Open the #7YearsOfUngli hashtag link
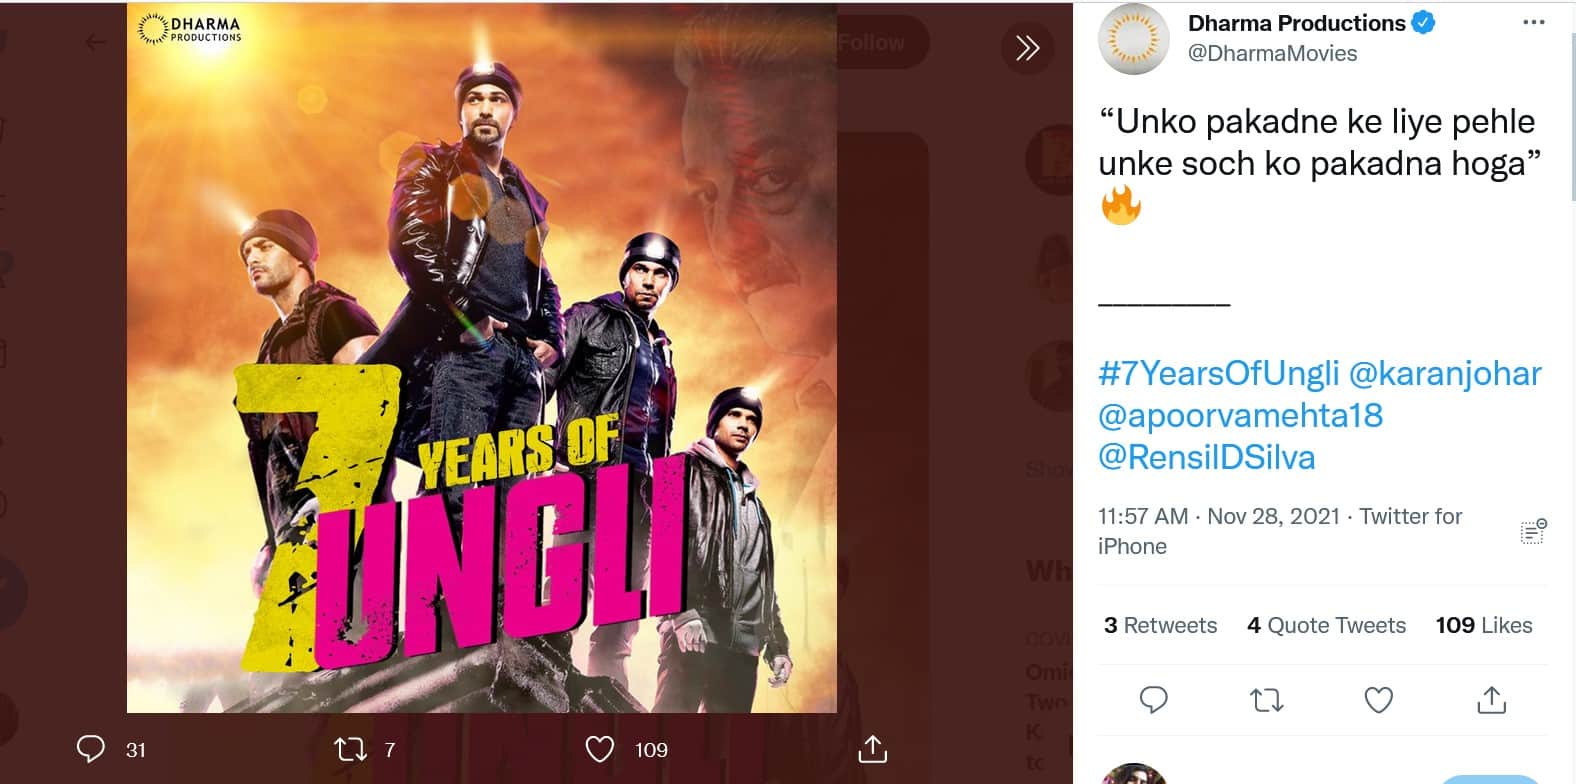The width and height of the screenshot is (1576, 784). coord(1218,373)
